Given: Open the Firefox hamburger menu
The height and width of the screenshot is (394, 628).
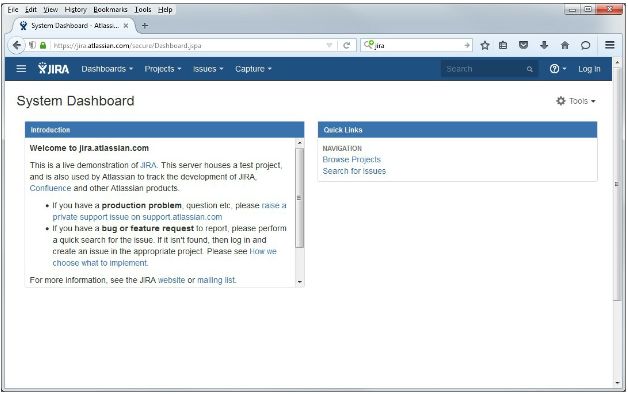Looking at the screenshot, I should point(610,45).
